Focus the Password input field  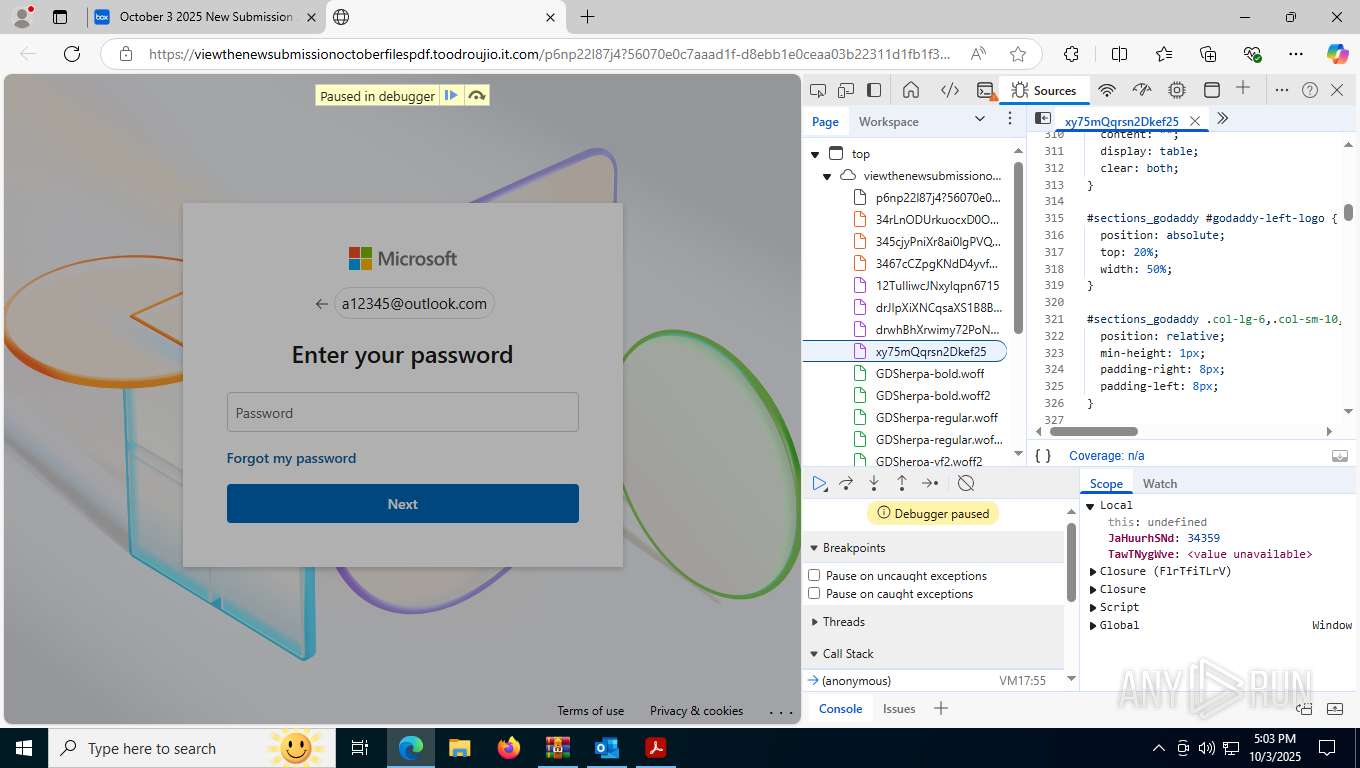click(402, 412)
